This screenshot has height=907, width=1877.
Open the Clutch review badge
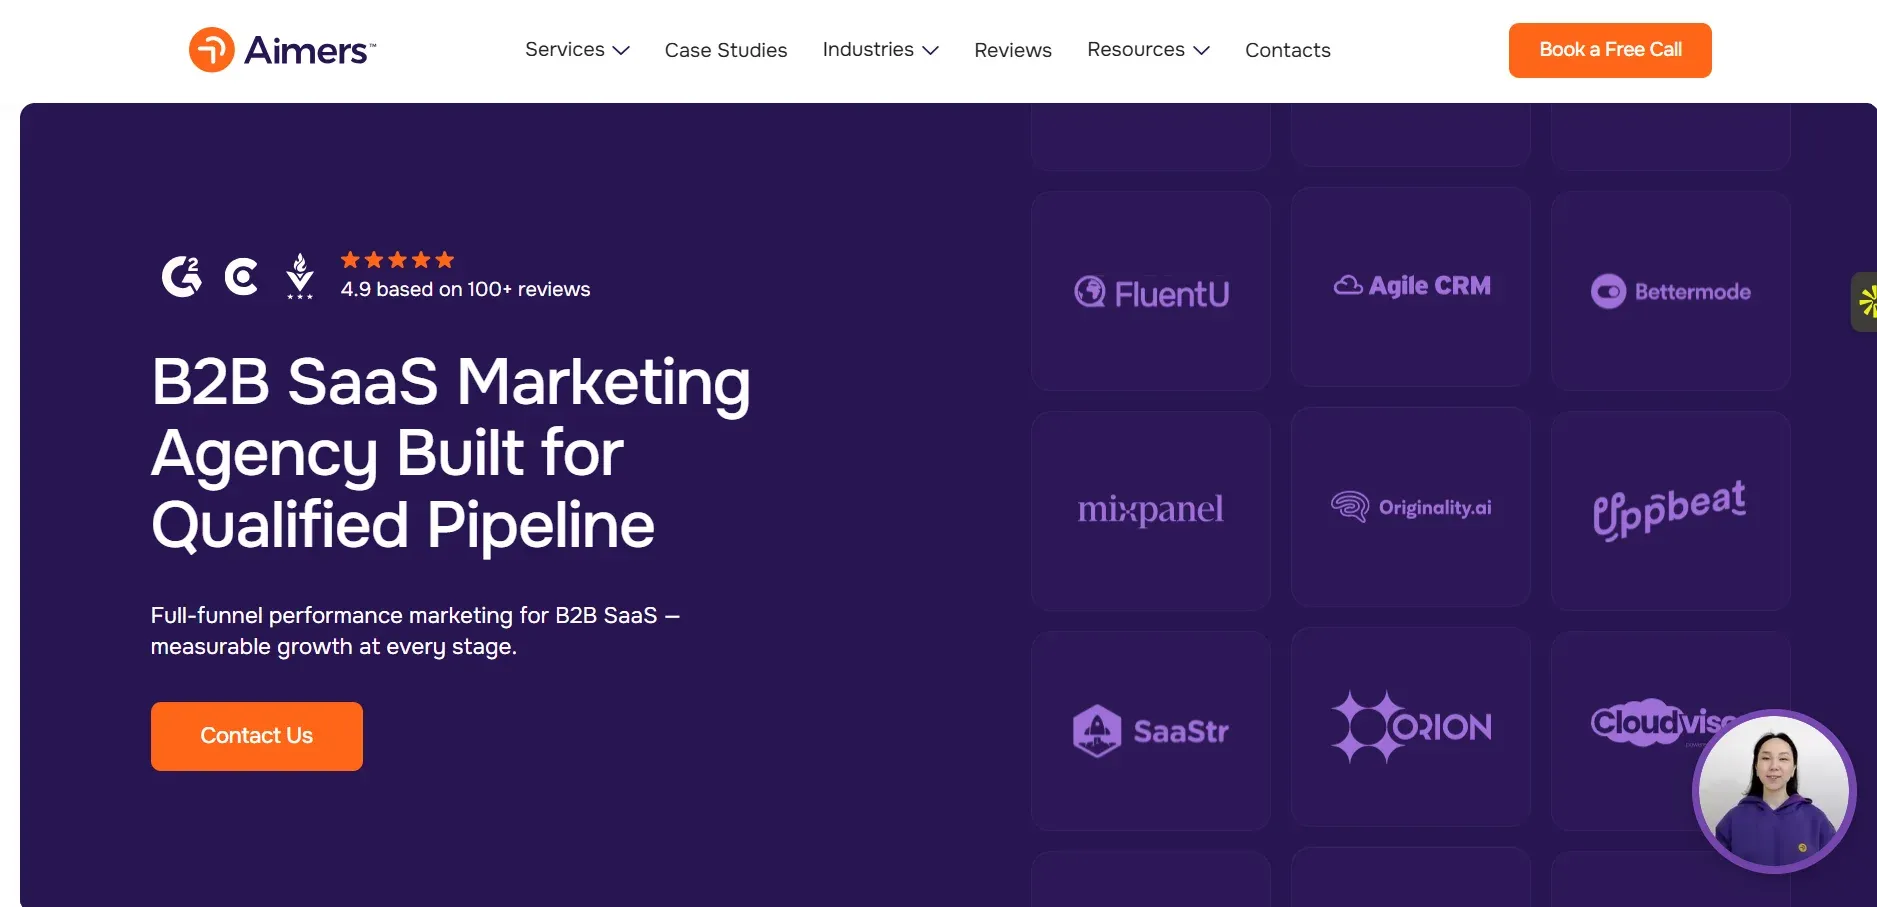pos(241,277)
